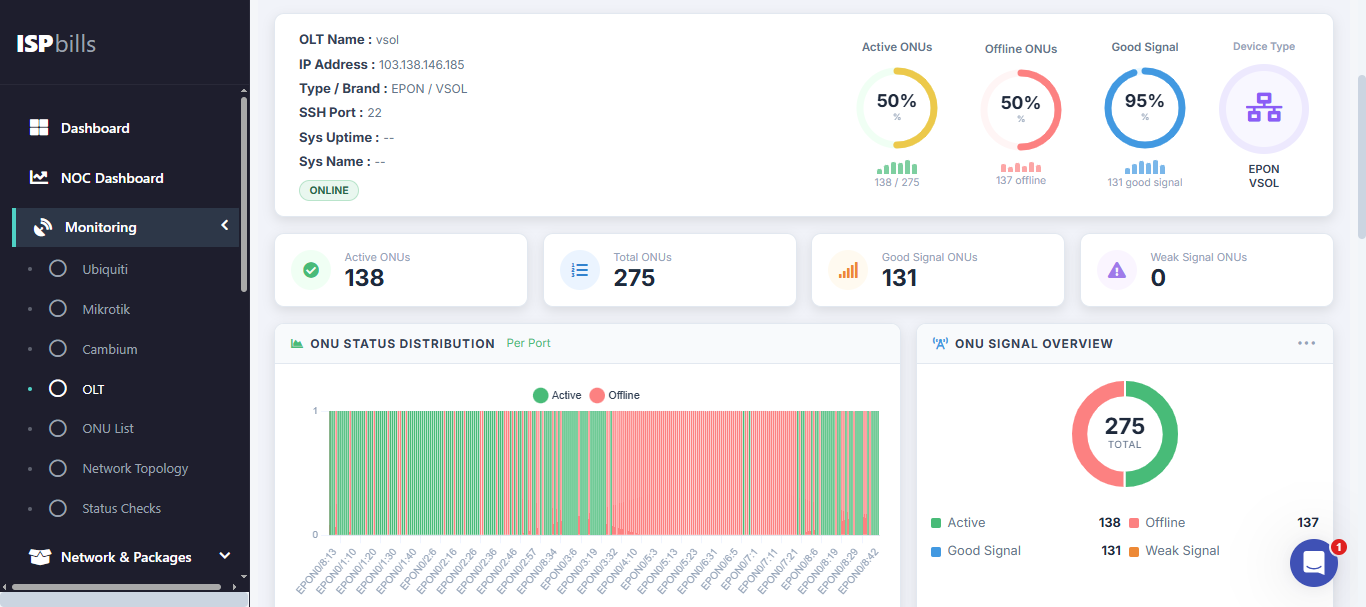Click the antenna icon on ONU Signal Overview header

click(x=938, y=343)
